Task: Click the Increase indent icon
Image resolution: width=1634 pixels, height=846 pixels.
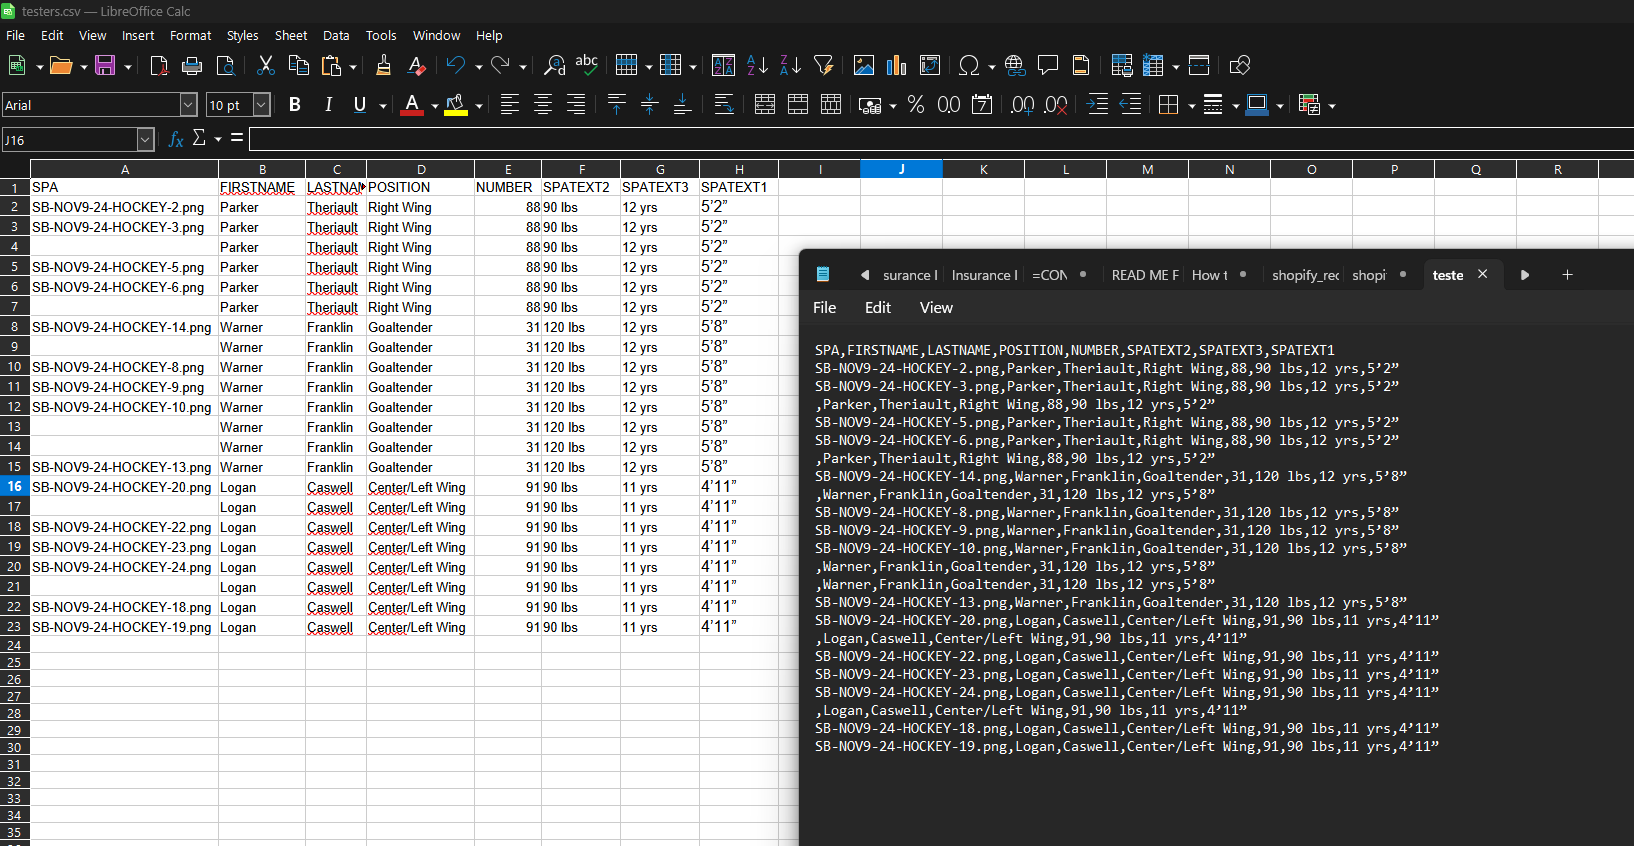Action: [1098, 105]
